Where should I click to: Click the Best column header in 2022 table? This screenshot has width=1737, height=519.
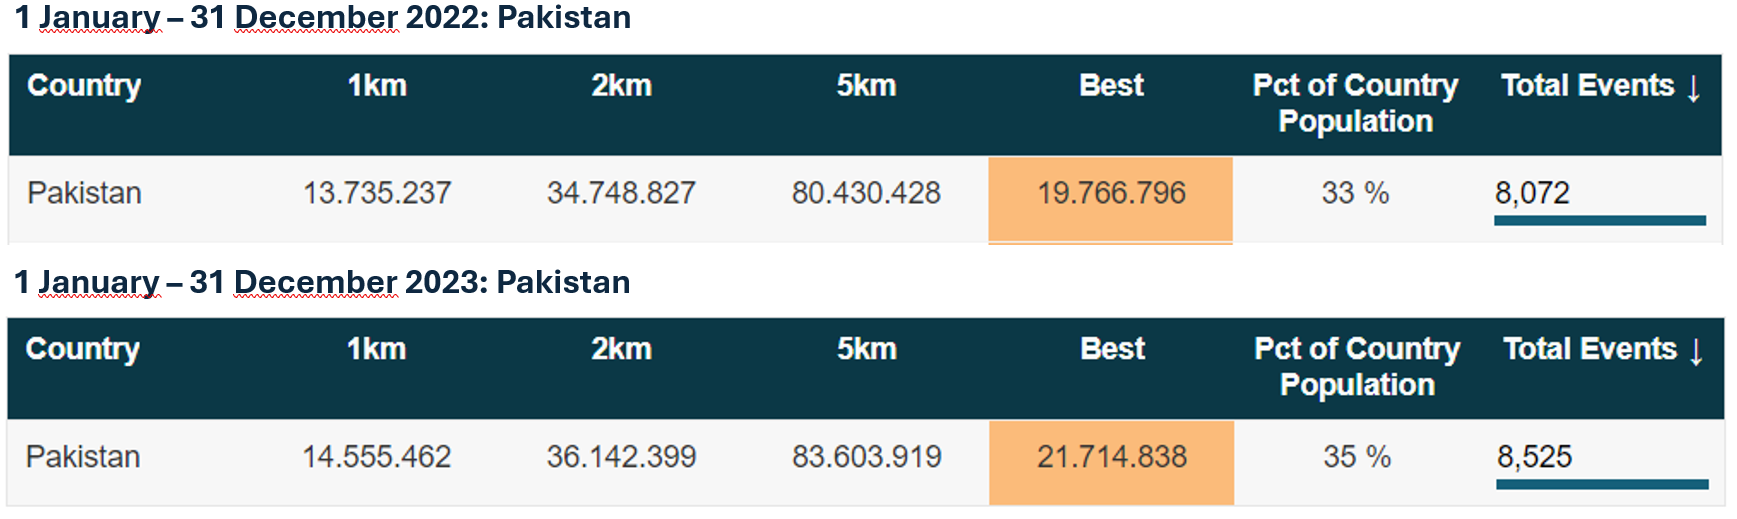[x=1111, y=86]
